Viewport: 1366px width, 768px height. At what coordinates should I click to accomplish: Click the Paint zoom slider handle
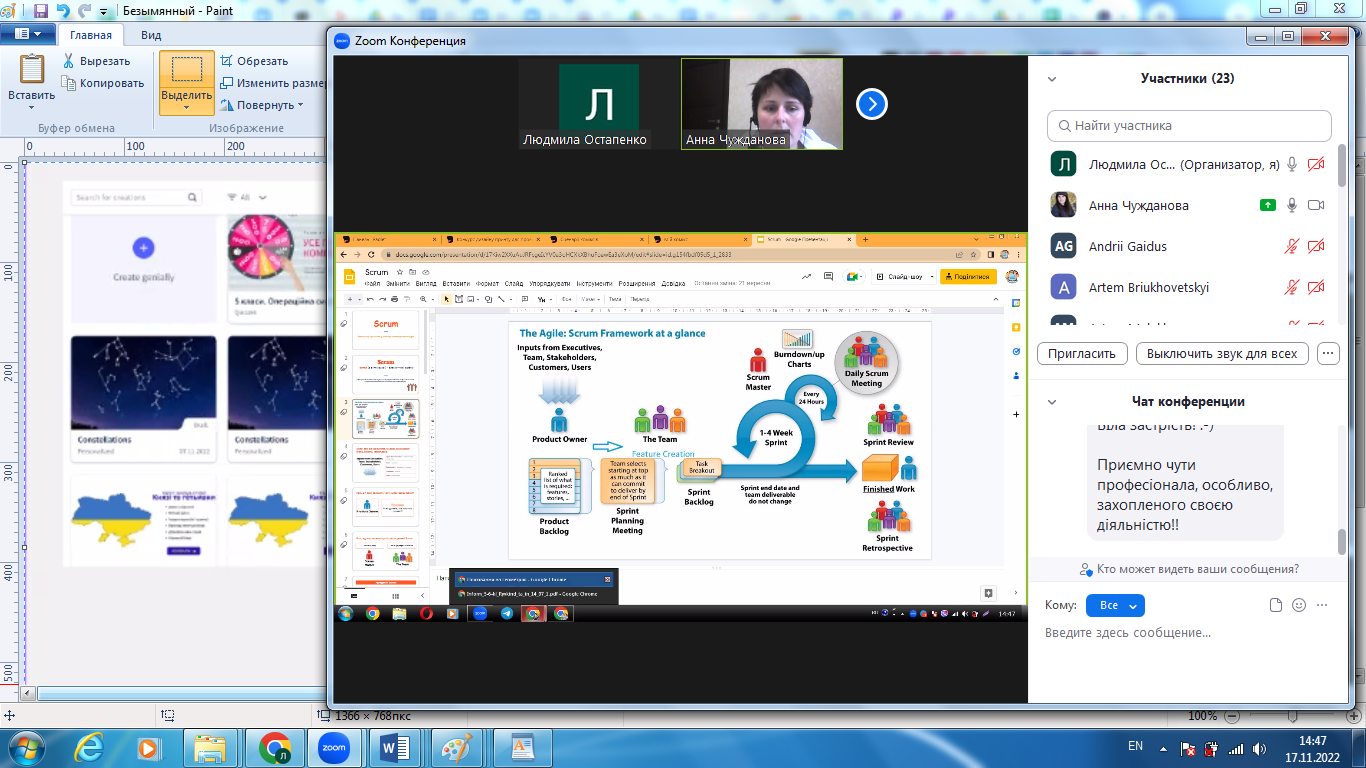point(1291,716)
